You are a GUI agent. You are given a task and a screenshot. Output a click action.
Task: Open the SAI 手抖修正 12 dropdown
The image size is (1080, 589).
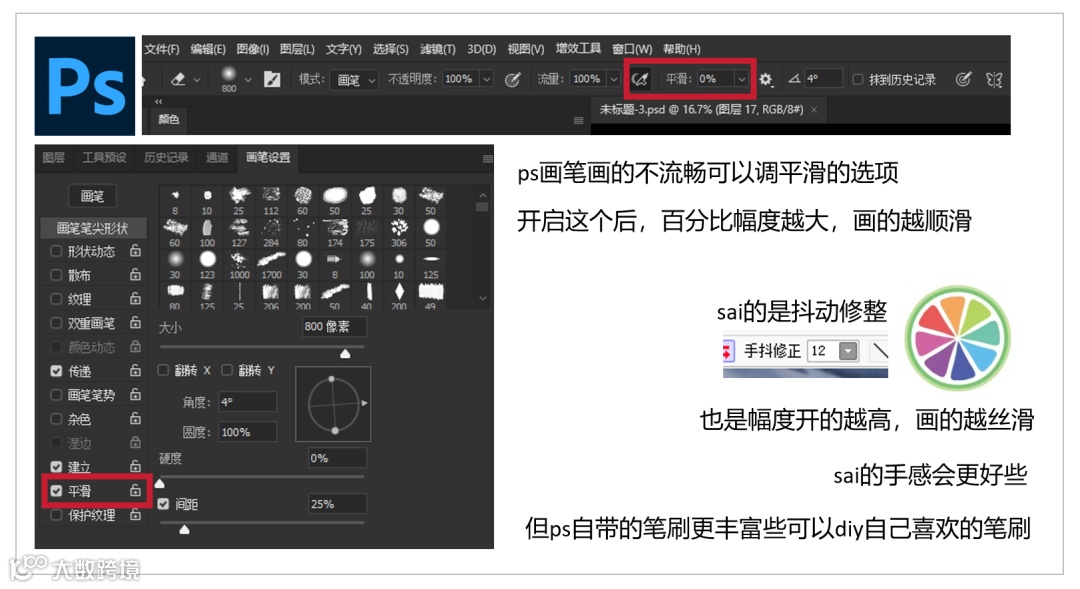(x=848, y=351)
